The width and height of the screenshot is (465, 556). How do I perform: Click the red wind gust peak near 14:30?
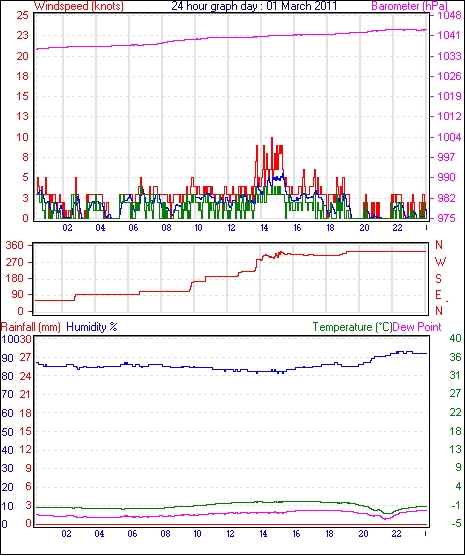click(x=272, y=139)
